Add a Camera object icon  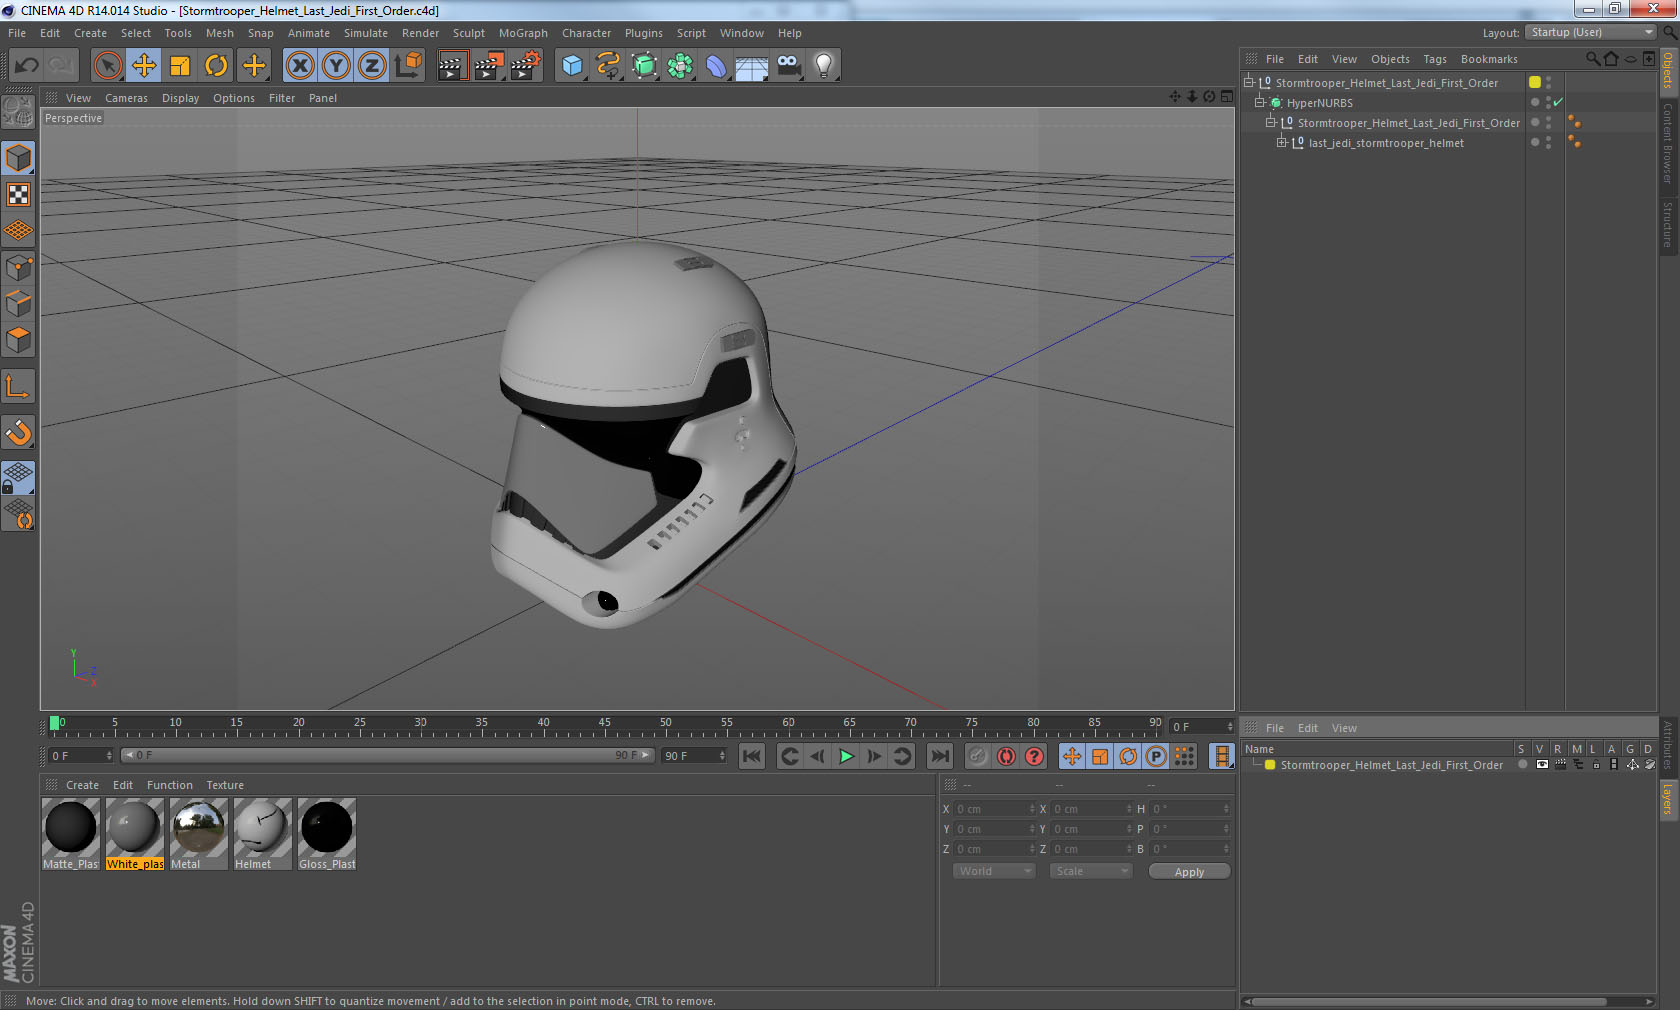pyautogui.click(x=788, y=66)
